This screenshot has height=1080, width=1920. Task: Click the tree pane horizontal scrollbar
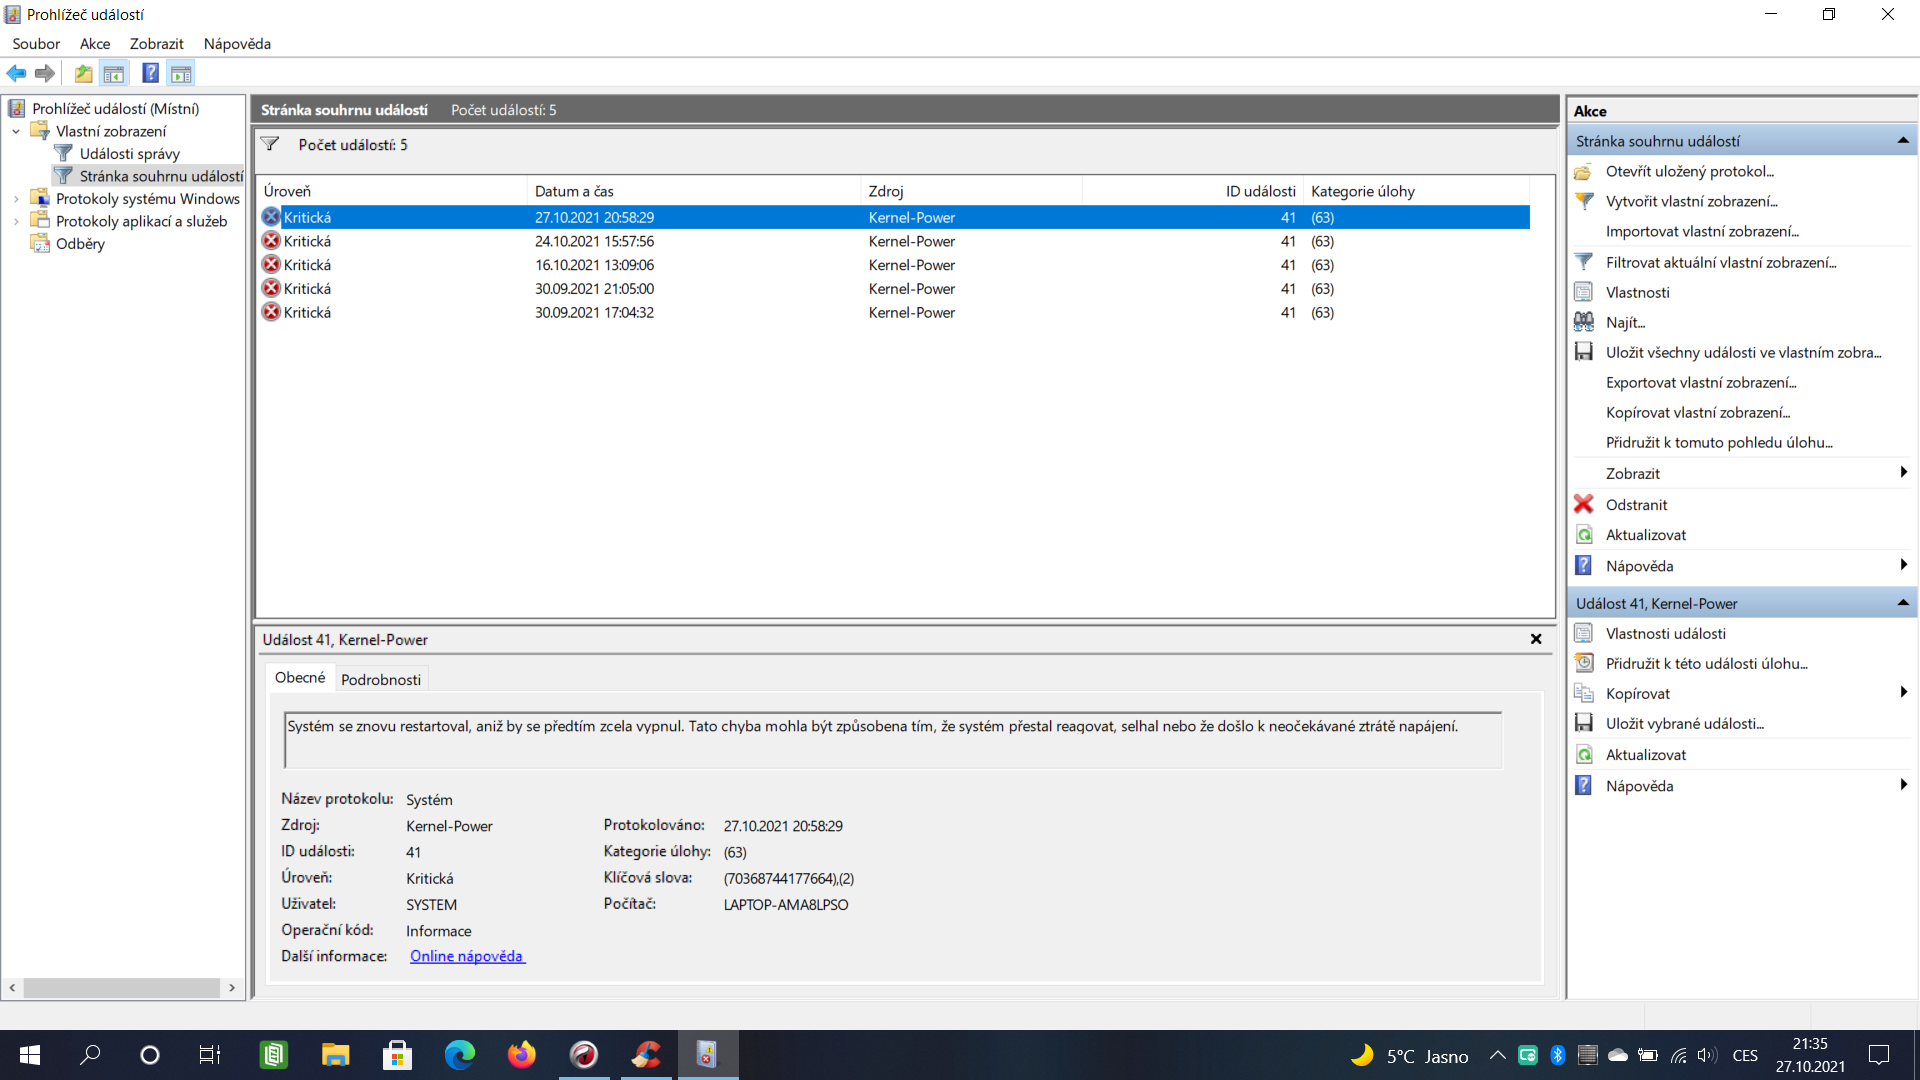[122, 988]
